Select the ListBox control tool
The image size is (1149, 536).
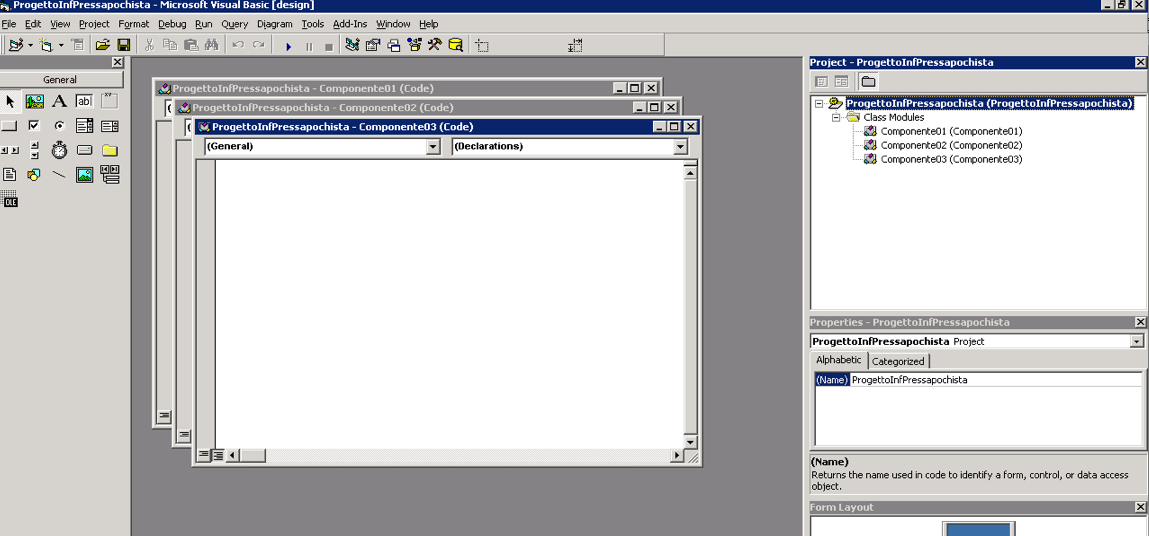click(109, 126)
